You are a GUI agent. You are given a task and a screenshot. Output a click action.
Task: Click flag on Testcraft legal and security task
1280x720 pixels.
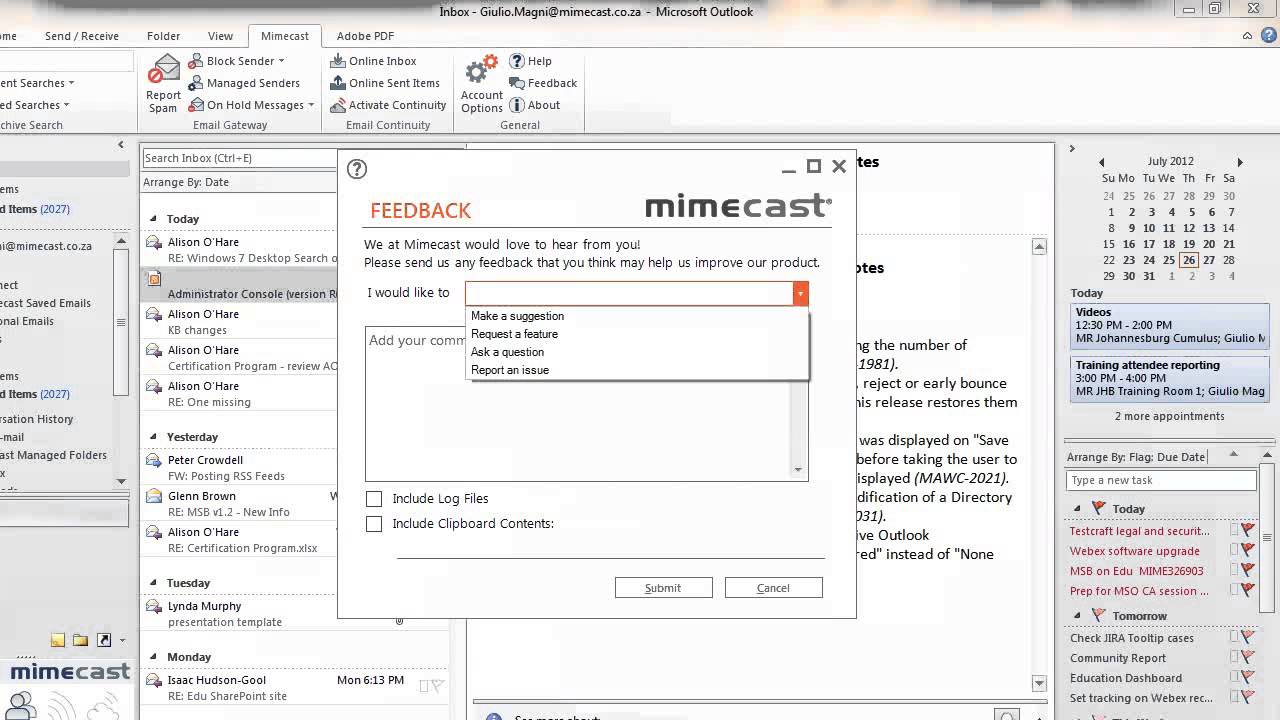click(x=1248, y=531)
